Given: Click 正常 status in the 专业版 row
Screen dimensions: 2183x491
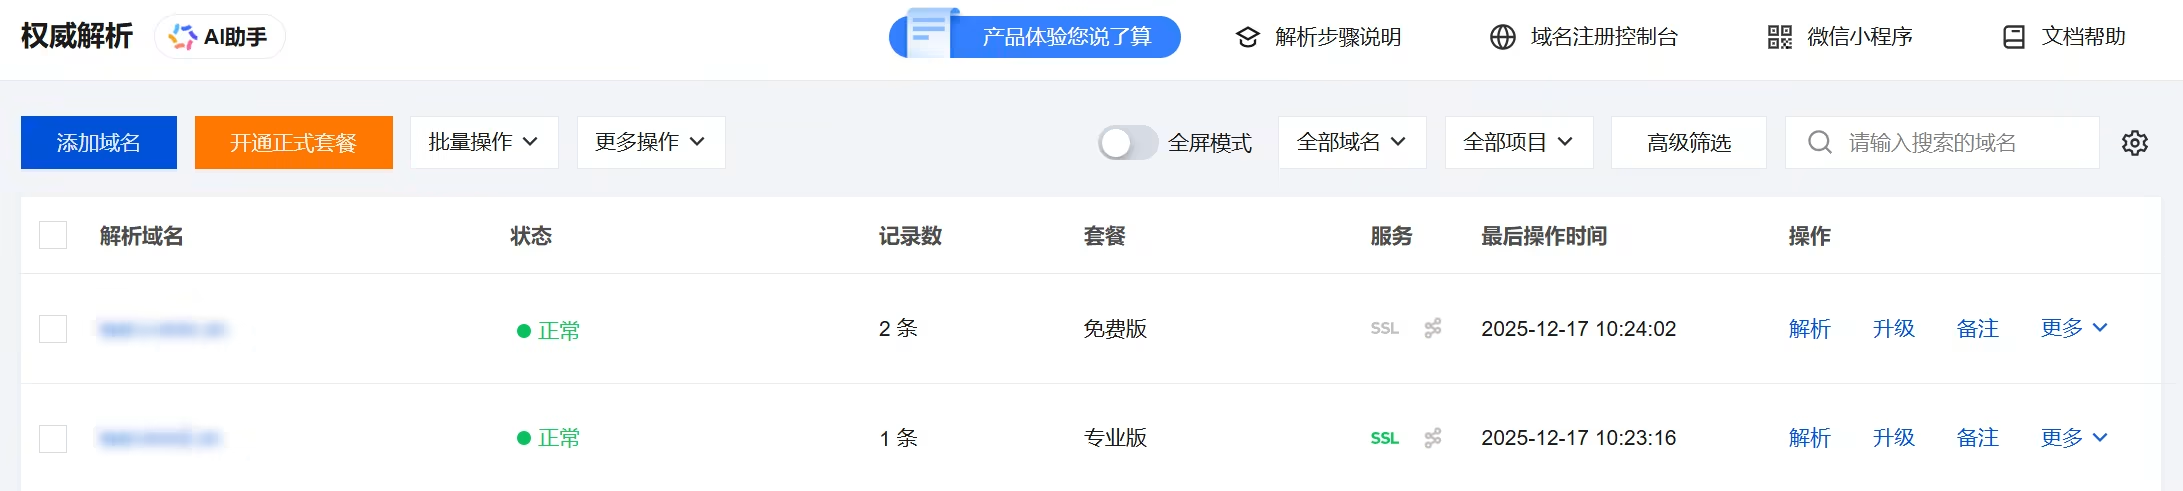Looking at the screenshot, I should point(548,438).
